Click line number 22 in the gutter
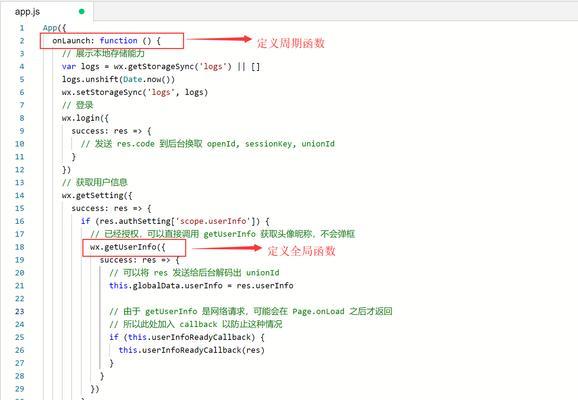 pyautogui.click(x=20, y=299)
